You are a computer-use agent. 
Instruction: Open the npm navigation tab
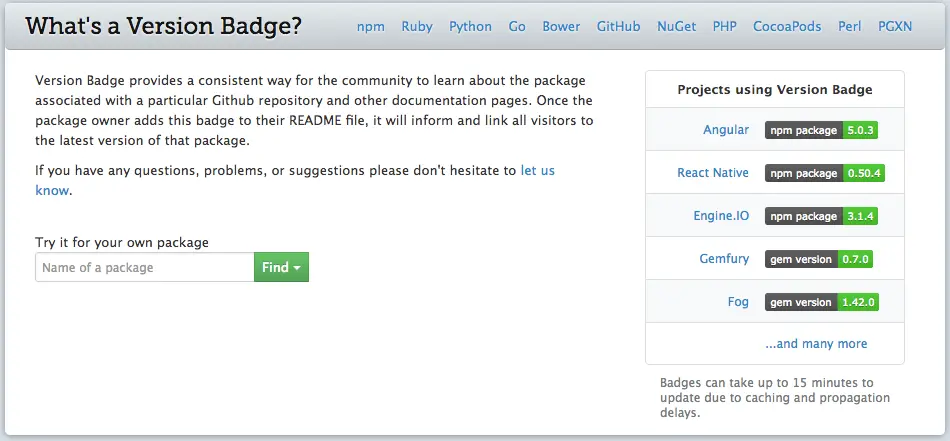point(371,26)
